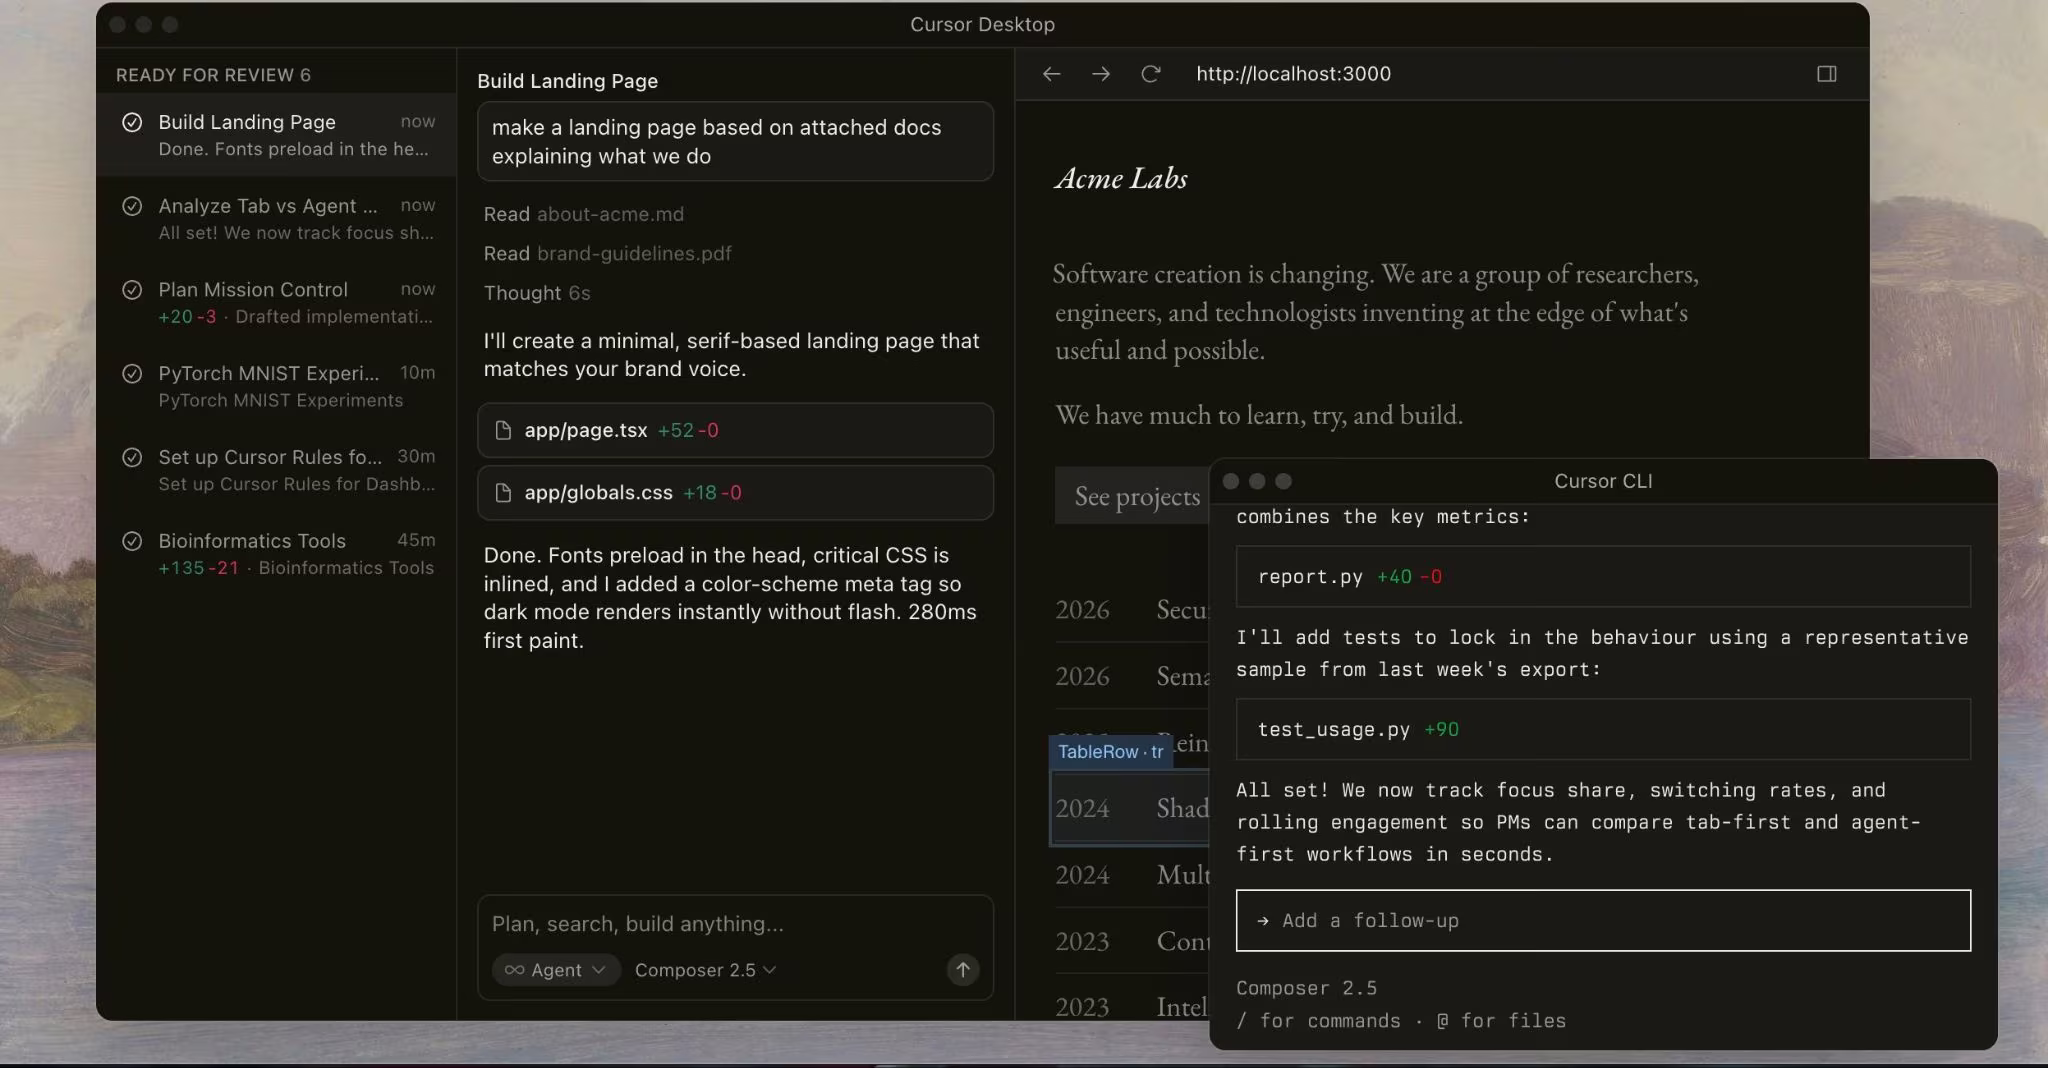This screenshot has height=1068, width=2048.
Task: Click the browser back arrow icon
Action: pos(1051,74)
